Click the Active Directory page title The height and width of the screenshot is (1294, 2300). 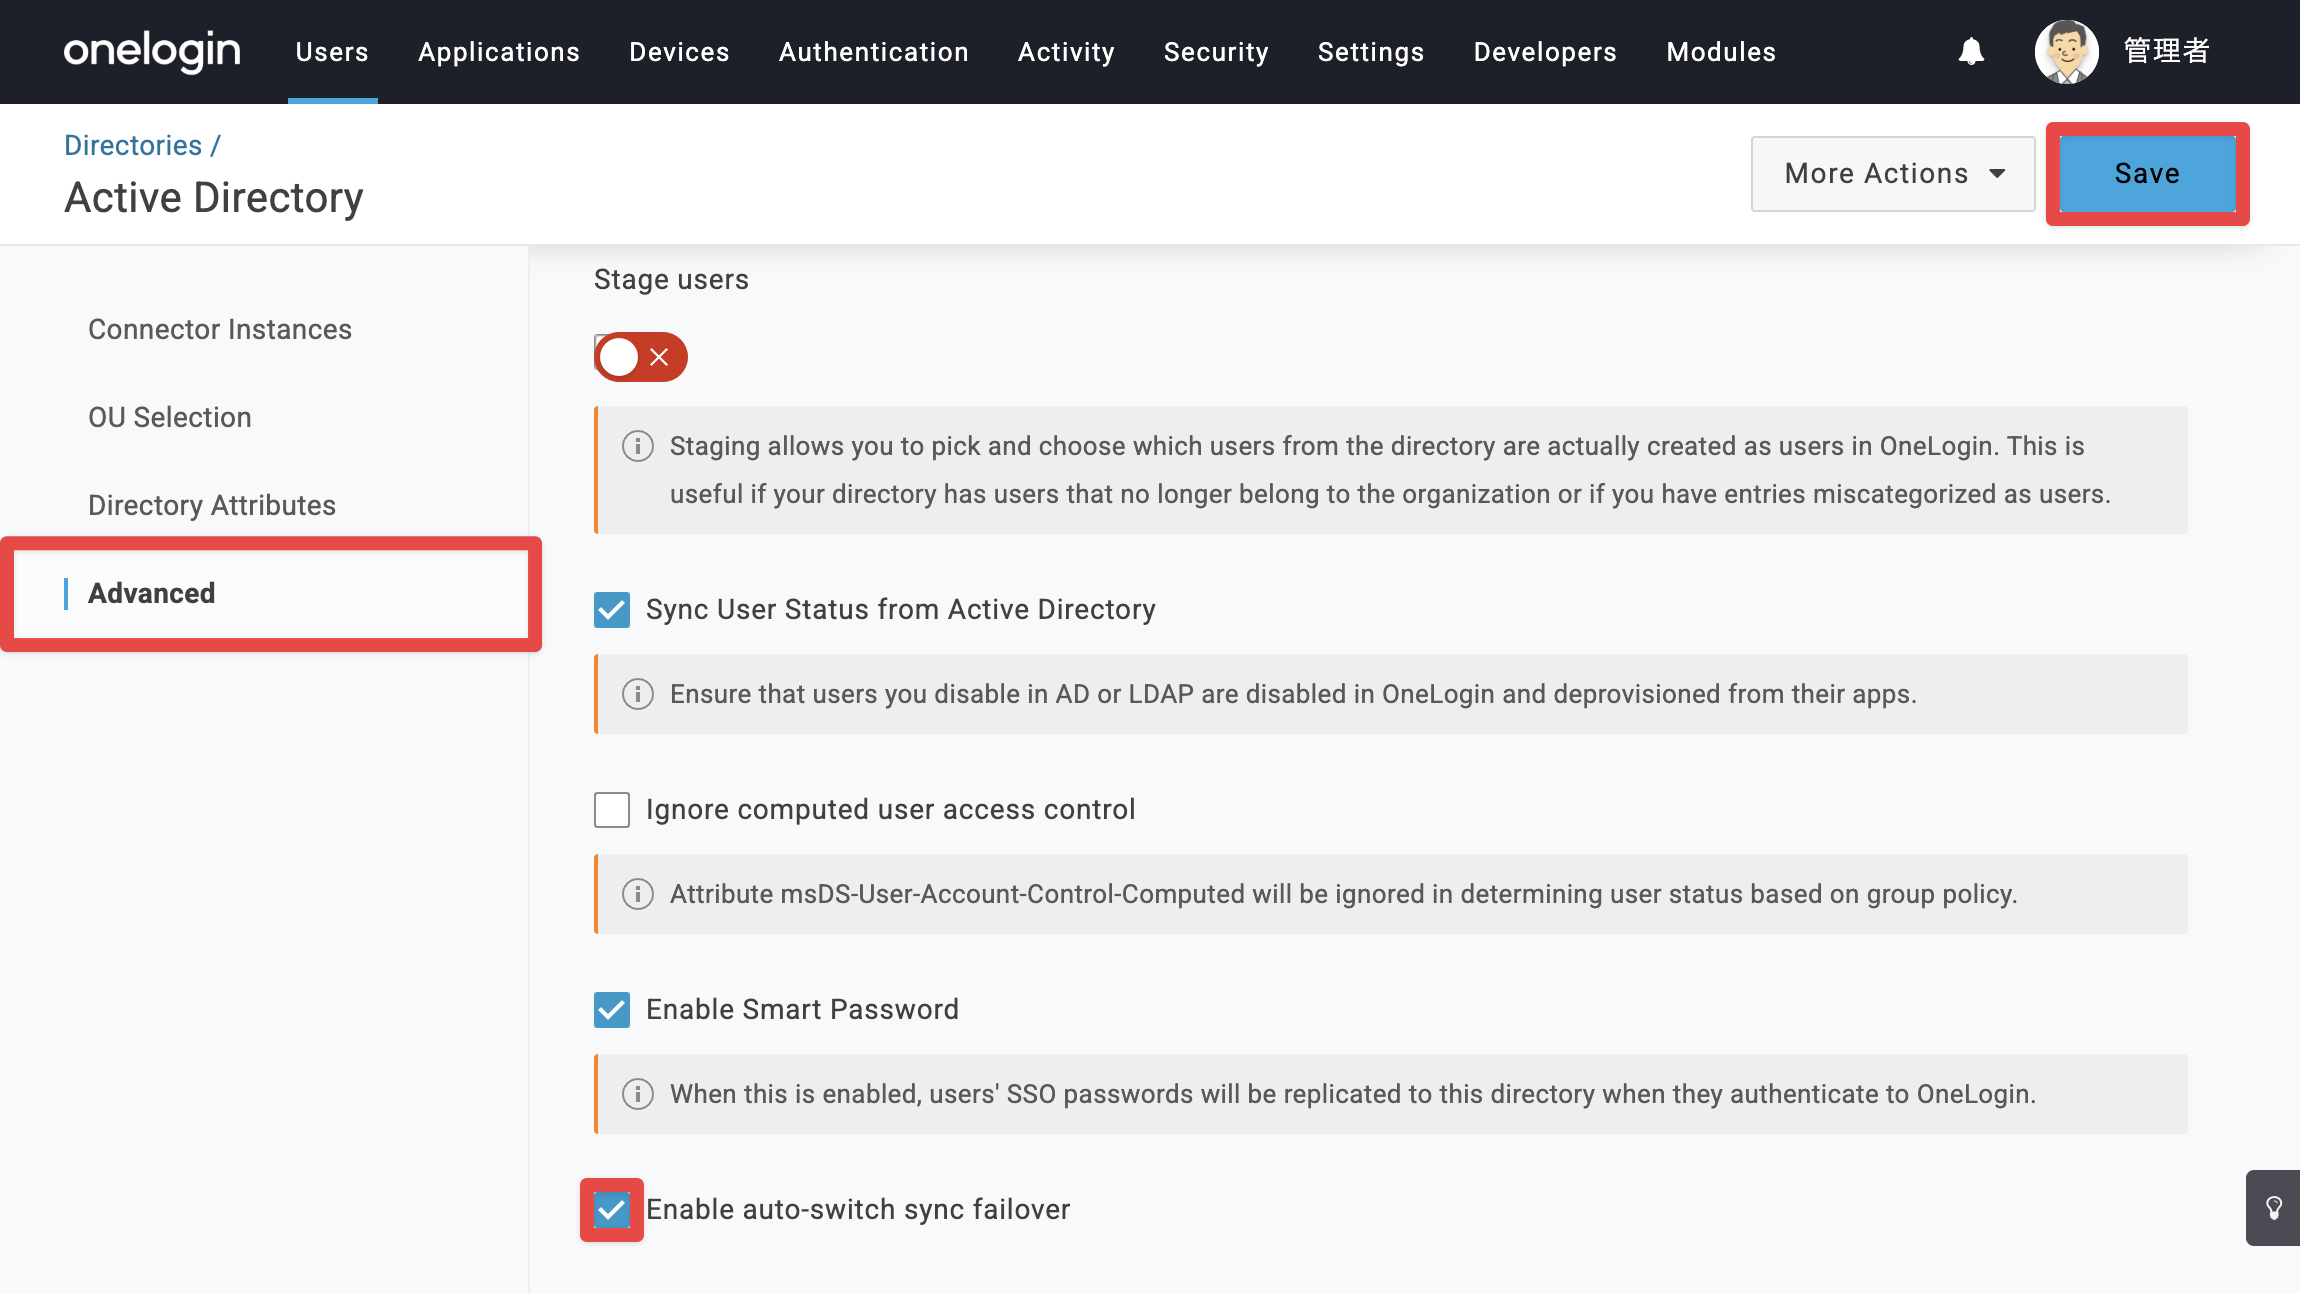pos(214,198)
